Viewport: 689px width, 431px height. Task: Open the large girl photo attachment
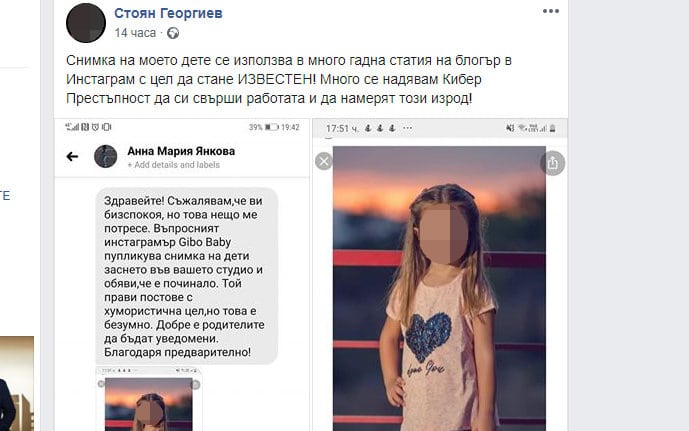click(x=439, y=288)
